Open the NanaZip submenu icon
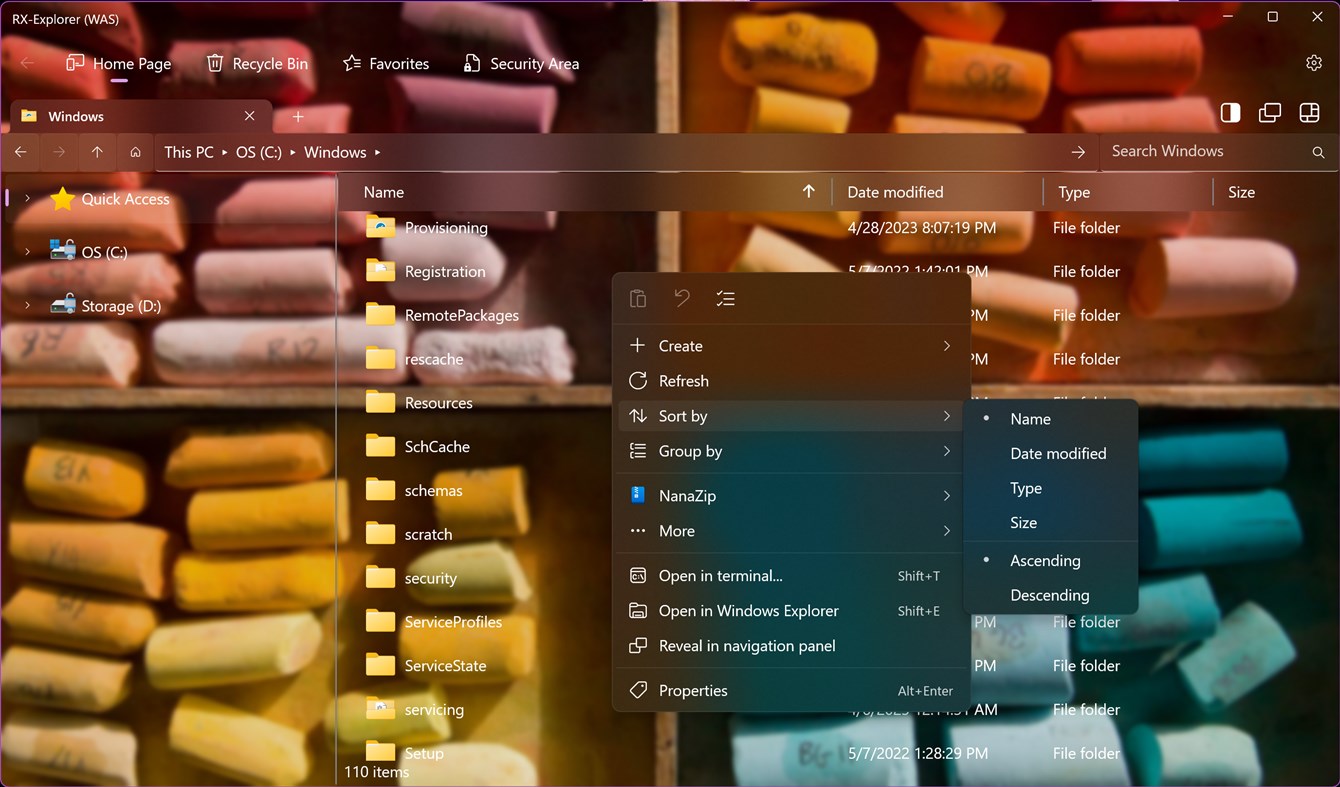 946,495
